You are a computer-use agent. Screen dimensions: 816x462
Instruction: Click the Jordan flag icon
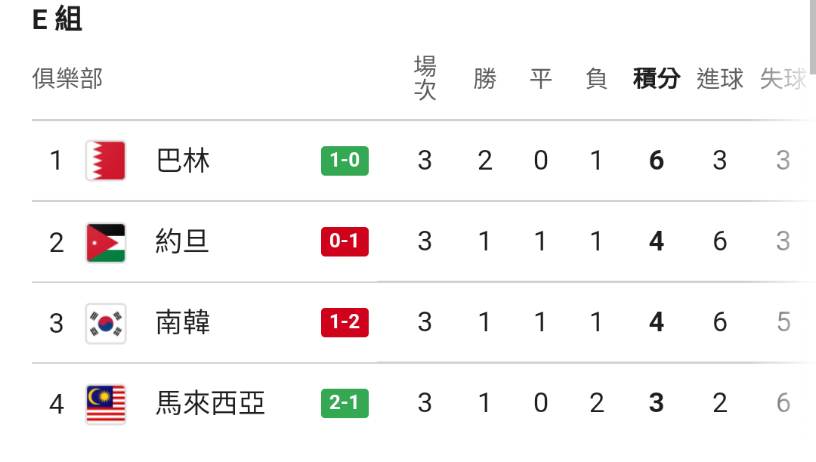click(105, 242)
